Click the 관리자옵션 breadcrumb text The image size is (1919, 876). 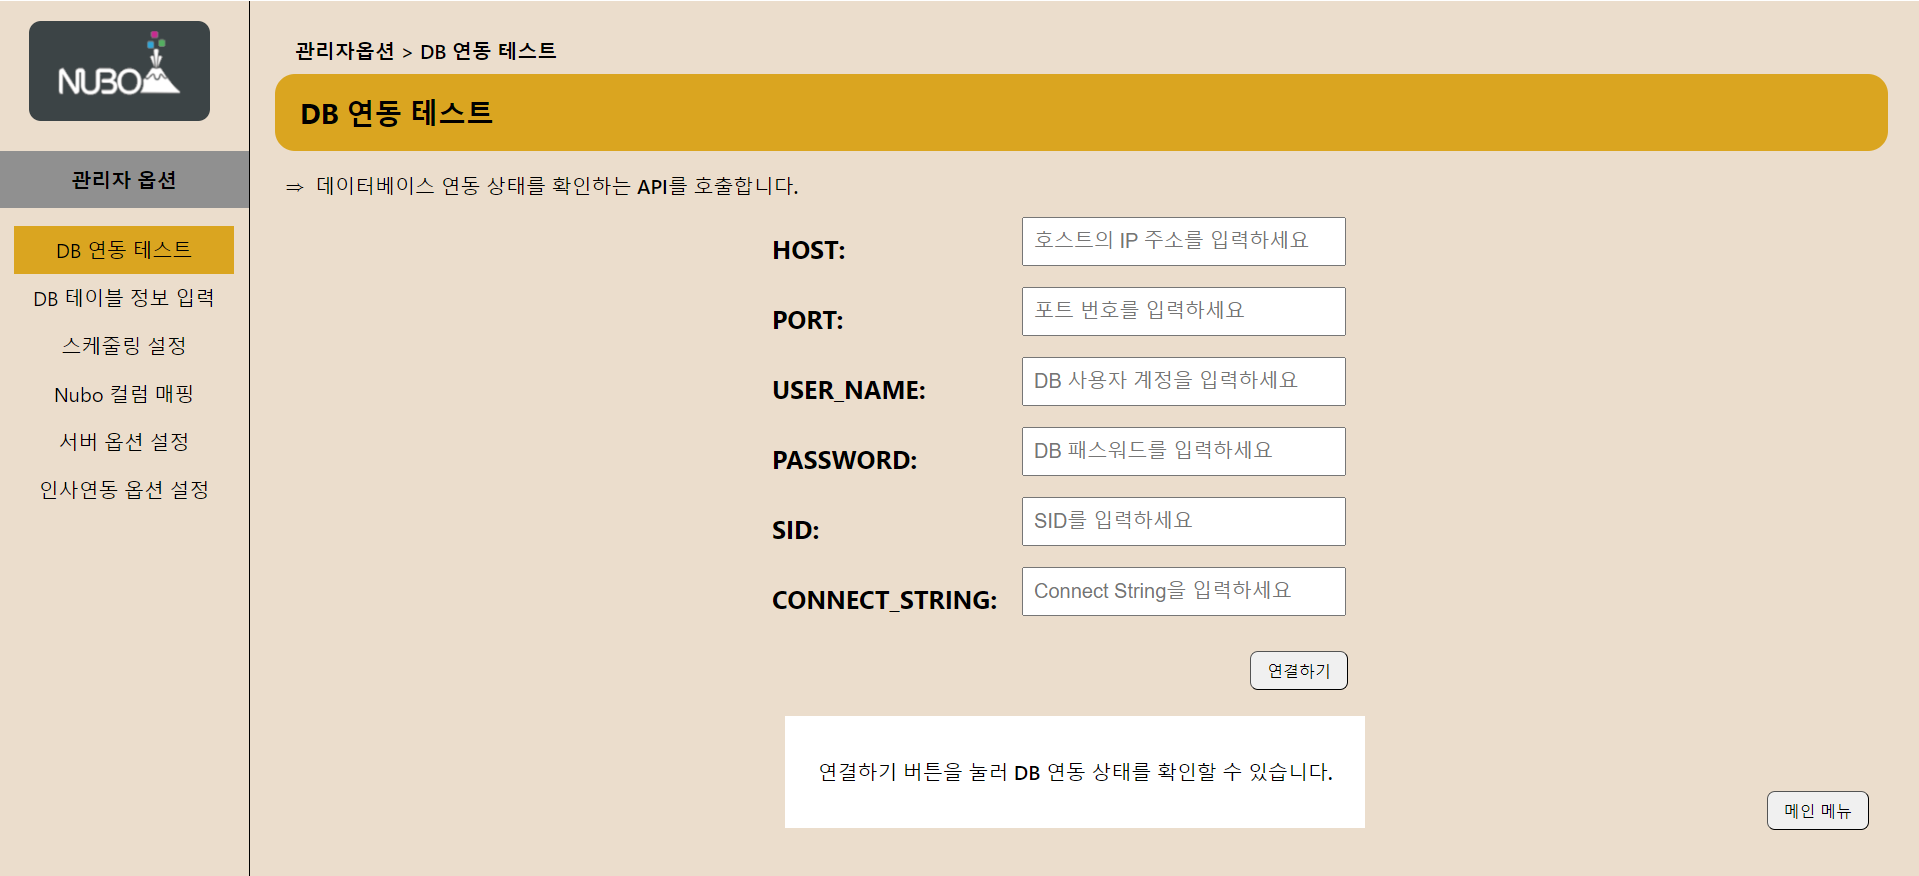(345, 51)
